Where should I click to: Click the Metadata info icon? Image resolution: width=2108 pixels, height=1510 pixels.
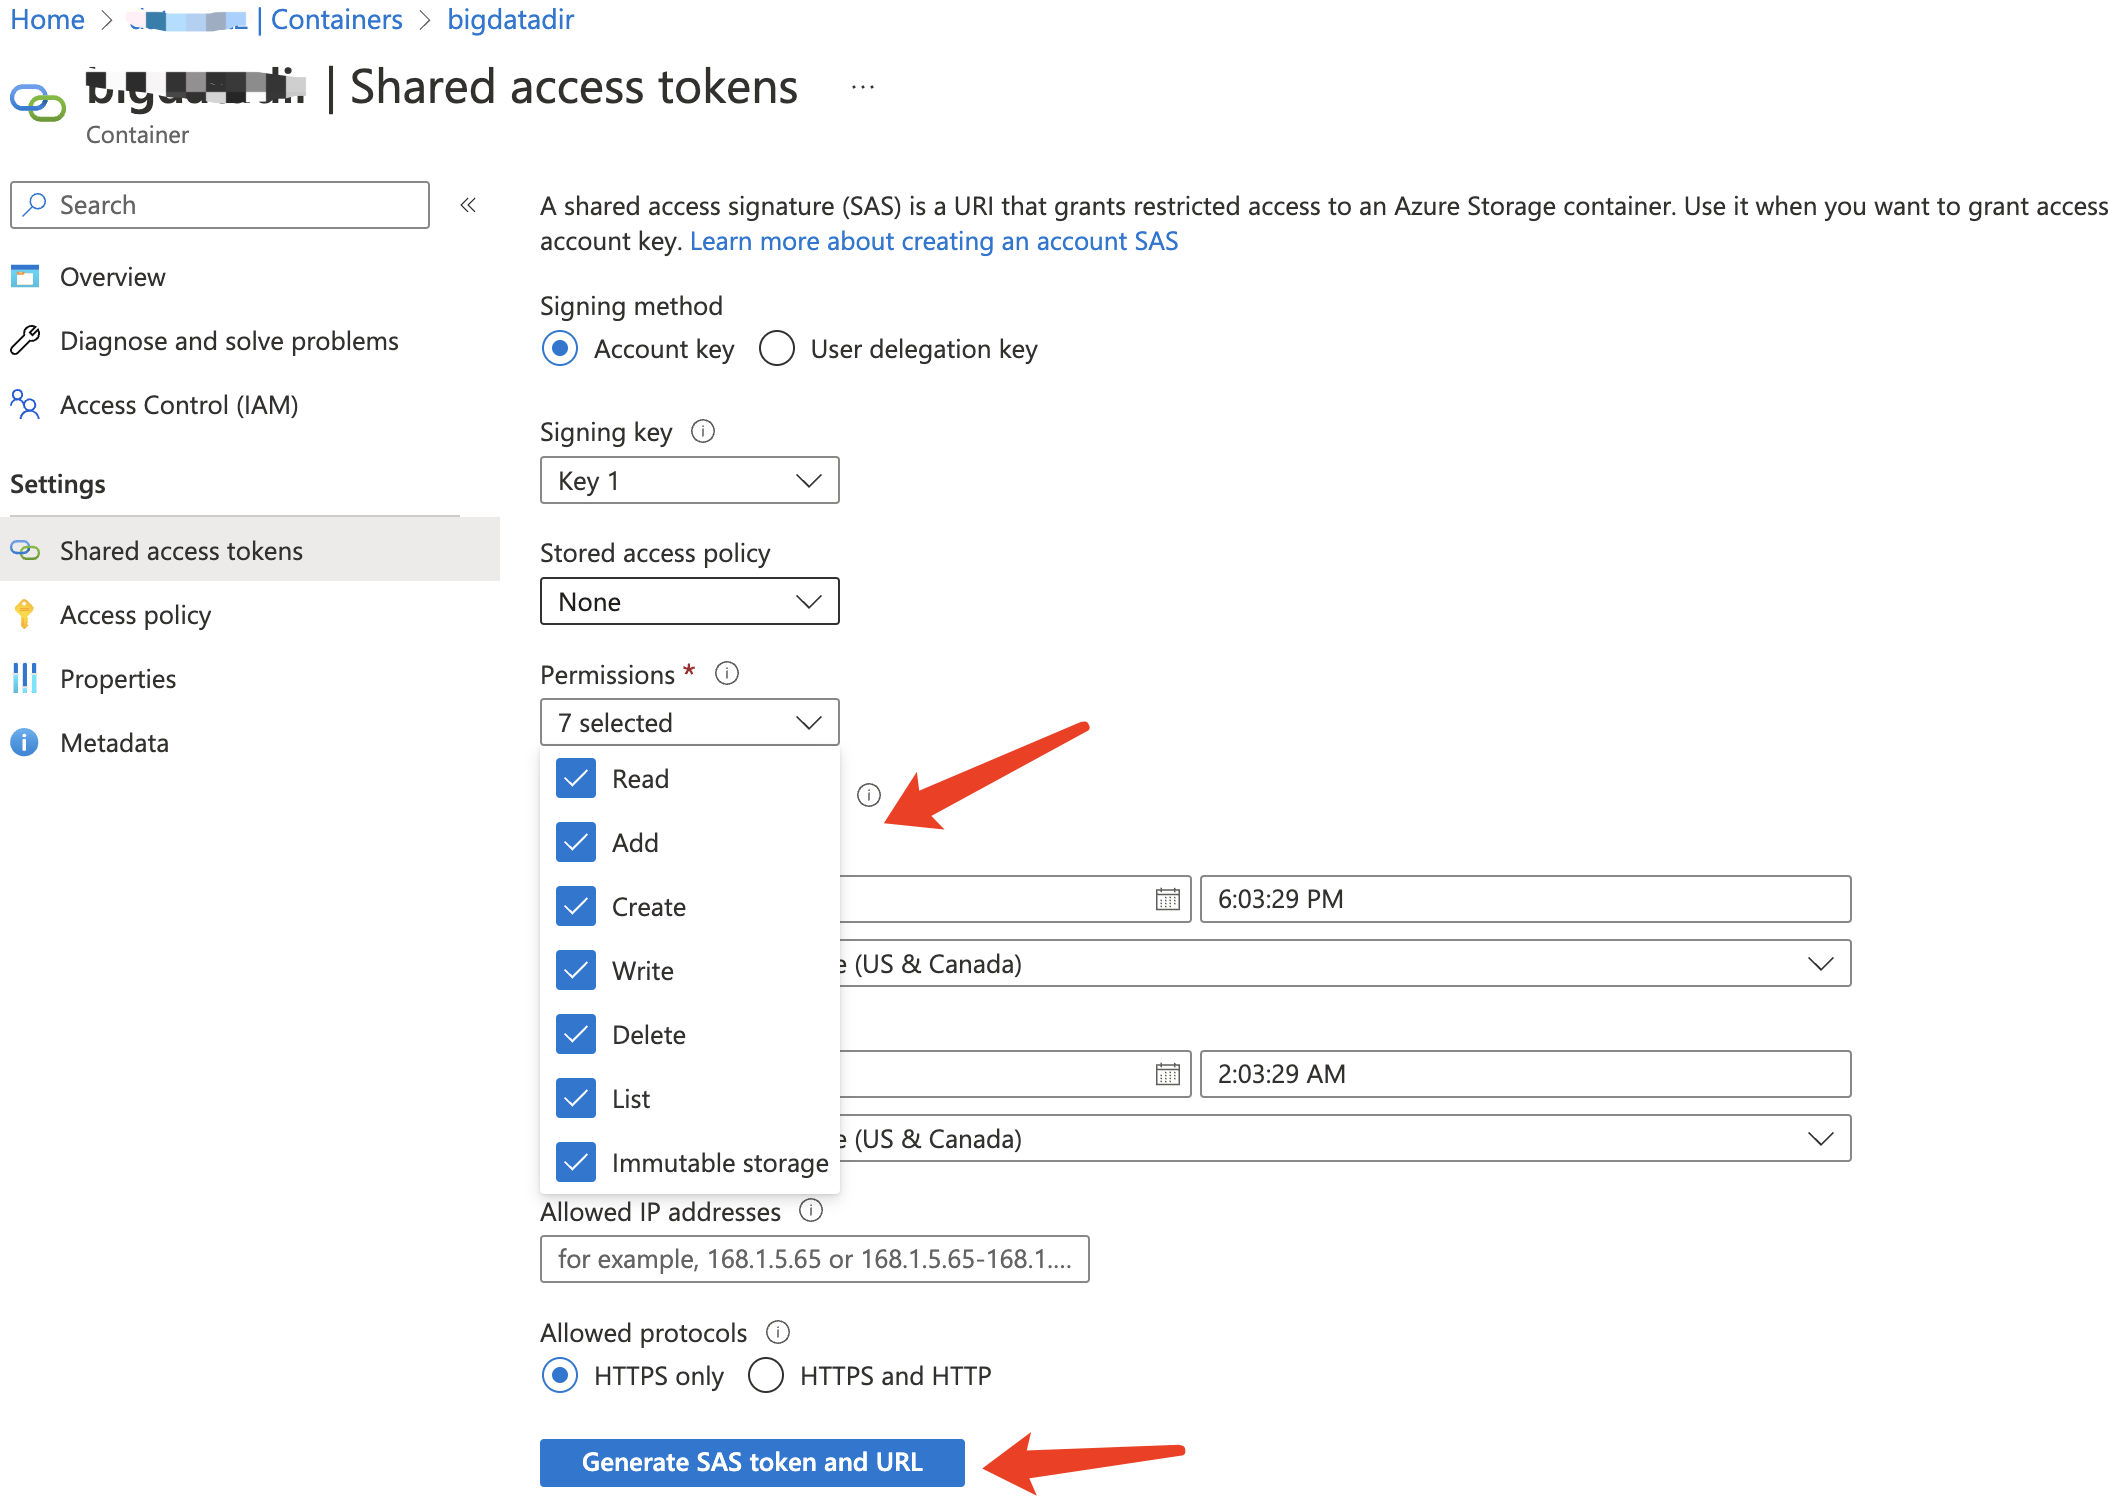(25, 742)
